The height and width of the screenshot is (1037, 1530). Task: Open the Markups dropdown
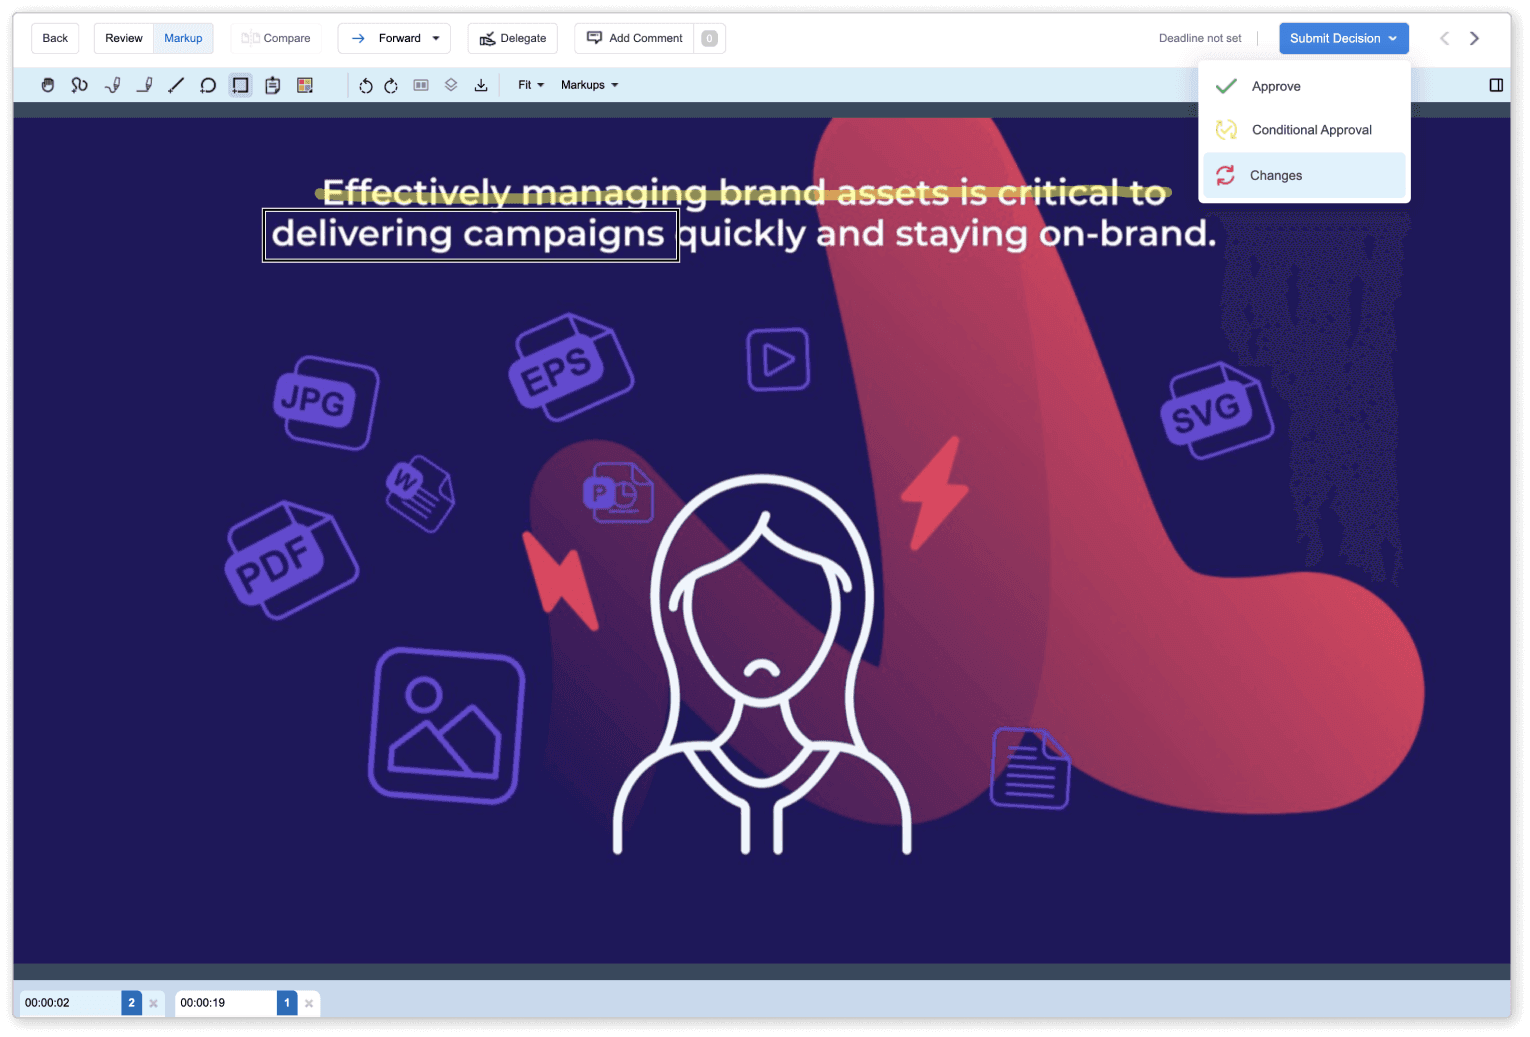[589, 85]
